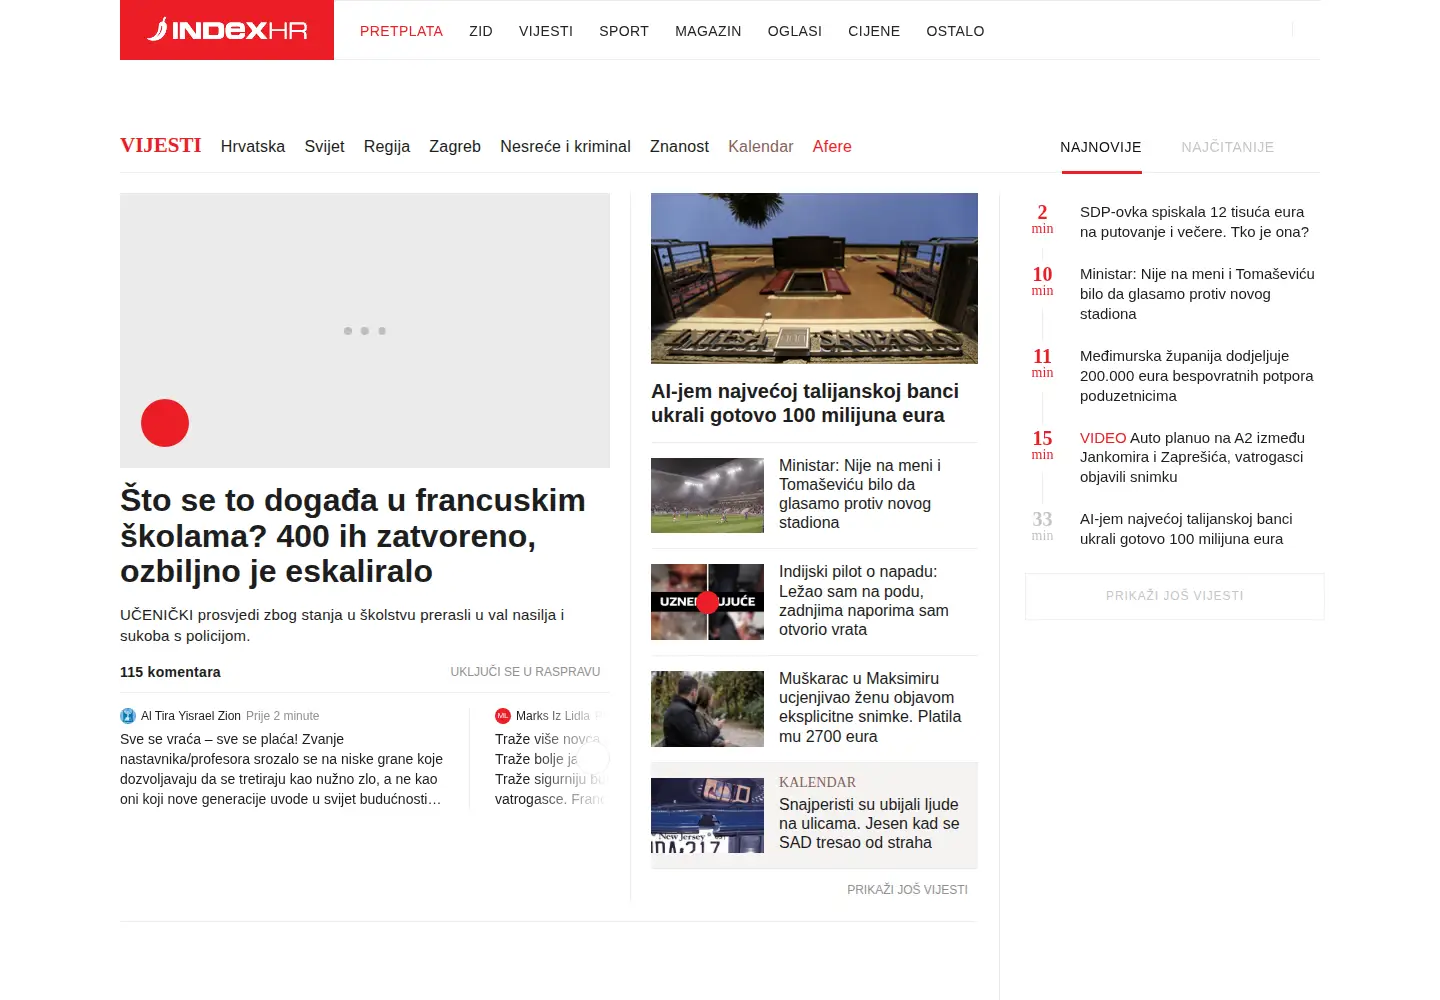Click UKLJUČI SE U RASPRAVU
The height and width of the screenshot is (1000, 1440).
(525, 672)
